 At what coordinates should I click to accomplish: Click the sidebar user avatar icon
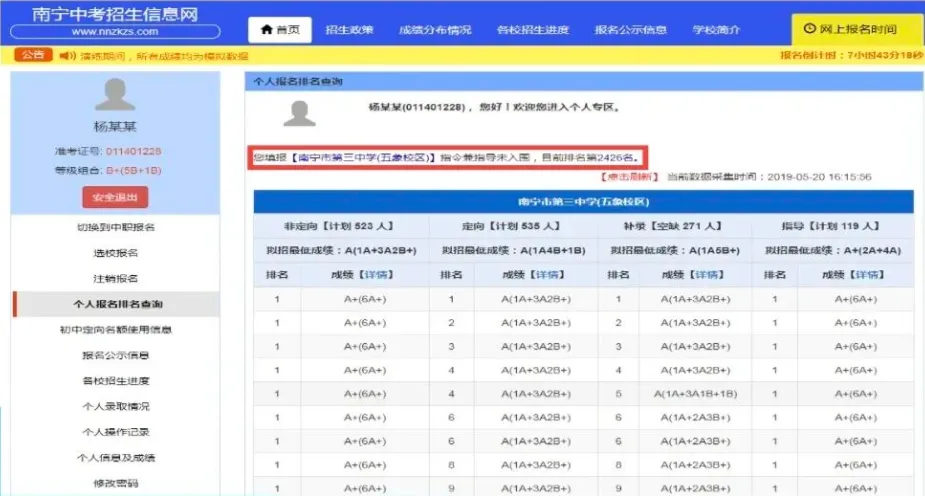pyautogui.click(x=115, y=94)
